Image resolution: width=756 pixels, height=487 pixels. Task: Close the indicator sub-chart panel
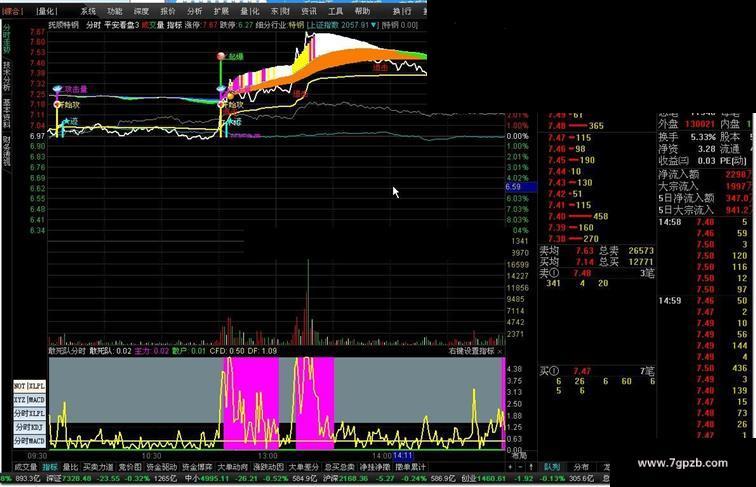pos(500,352)
